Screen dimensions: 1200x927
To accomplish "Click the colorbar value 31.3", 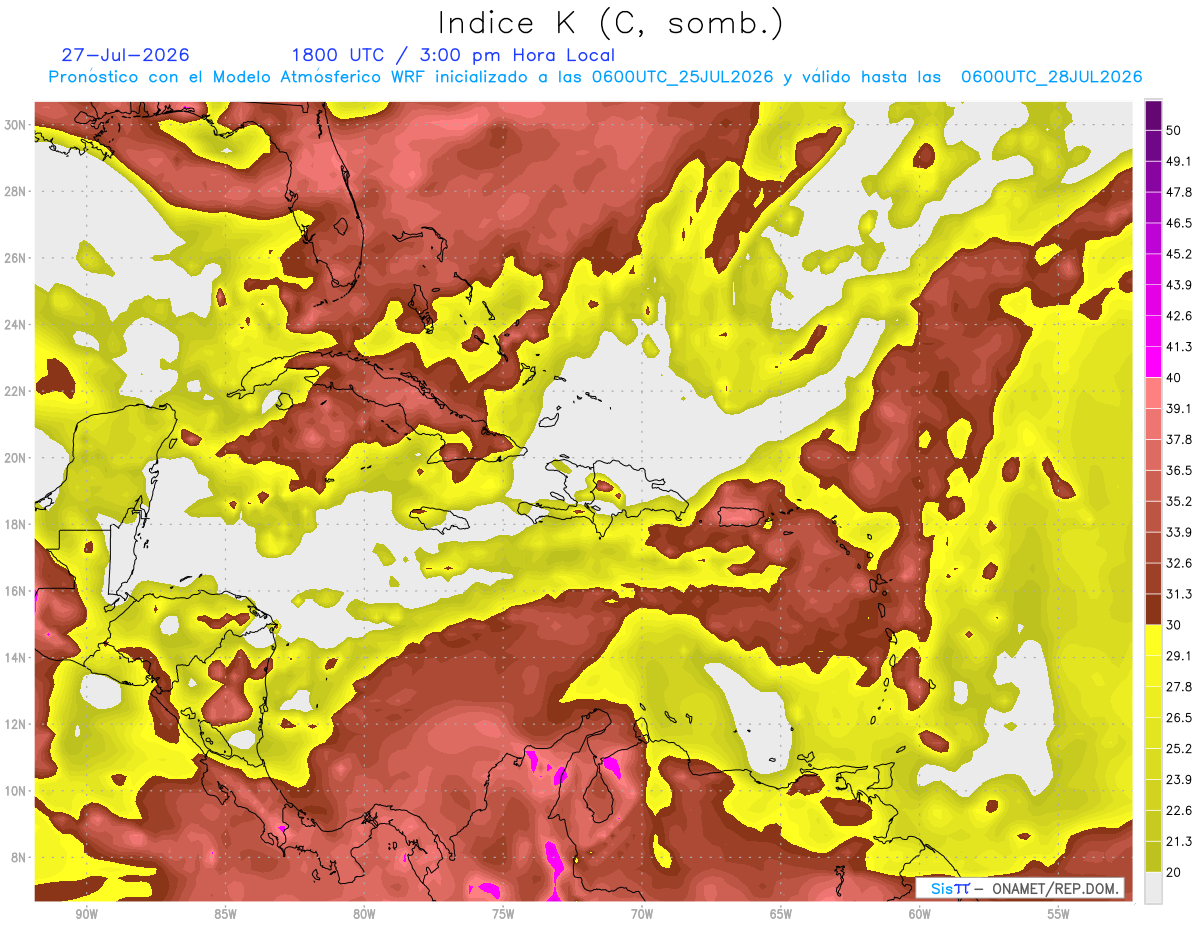I will coord(1179,594).
